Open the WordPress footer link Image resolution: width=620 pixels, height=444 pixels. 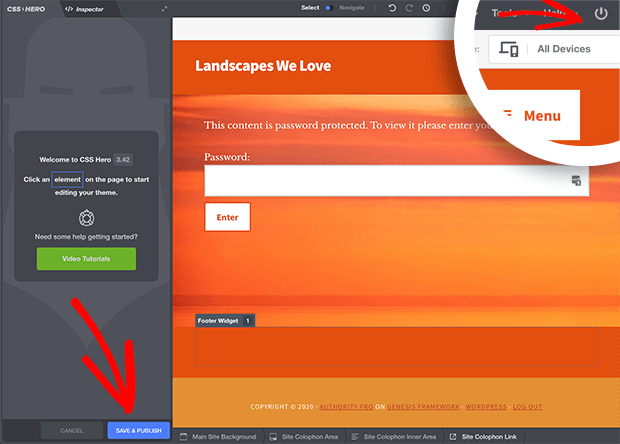(x=486, y=407)
